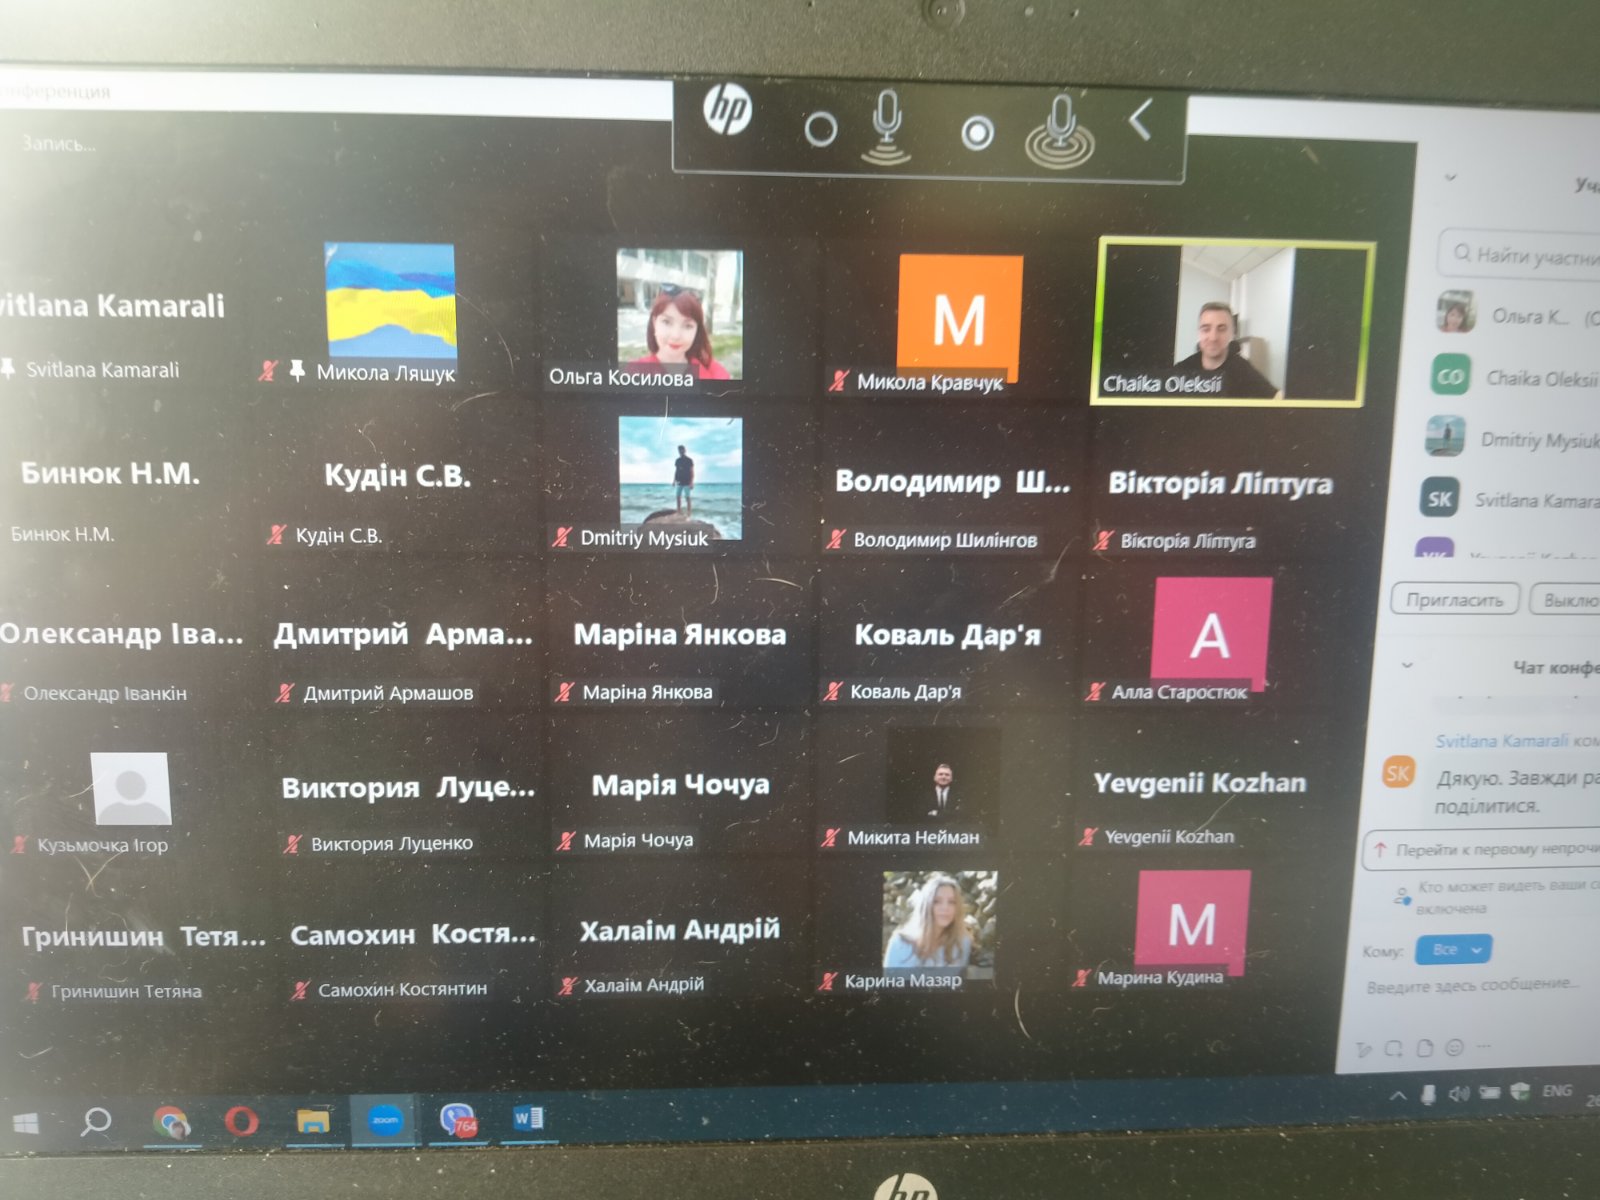1600x1200 pixels.
Task: Click first microphone mode on HP overlay
Action: coord(887,127)
